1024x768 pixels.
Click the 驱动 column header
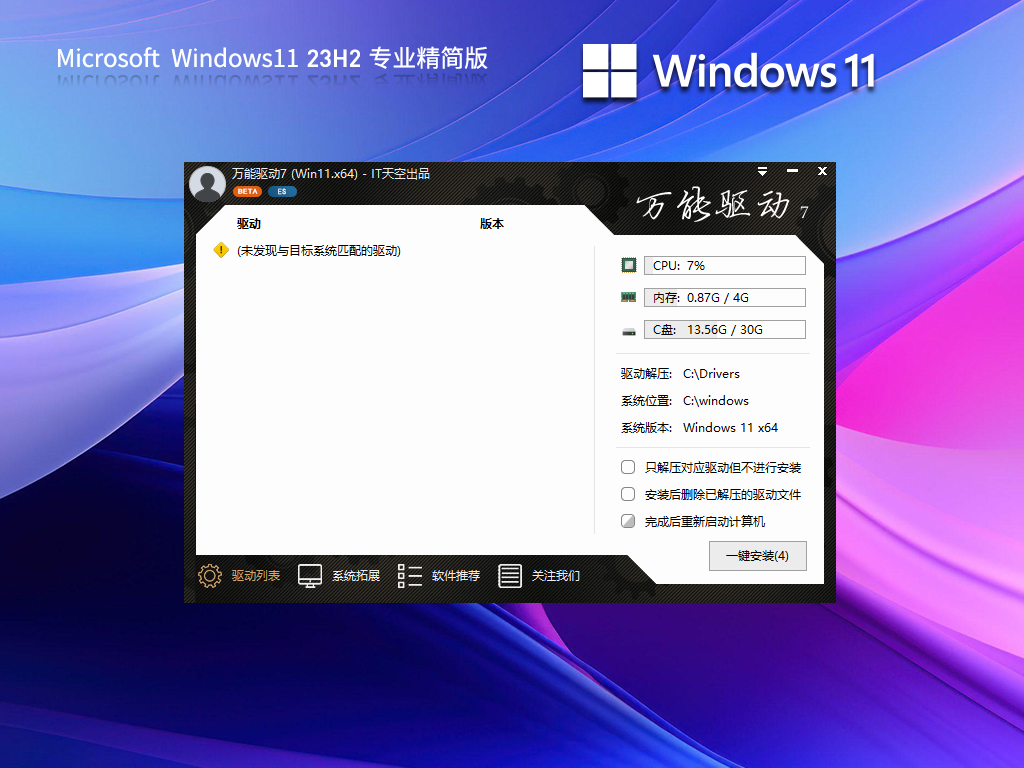[248, 224]
